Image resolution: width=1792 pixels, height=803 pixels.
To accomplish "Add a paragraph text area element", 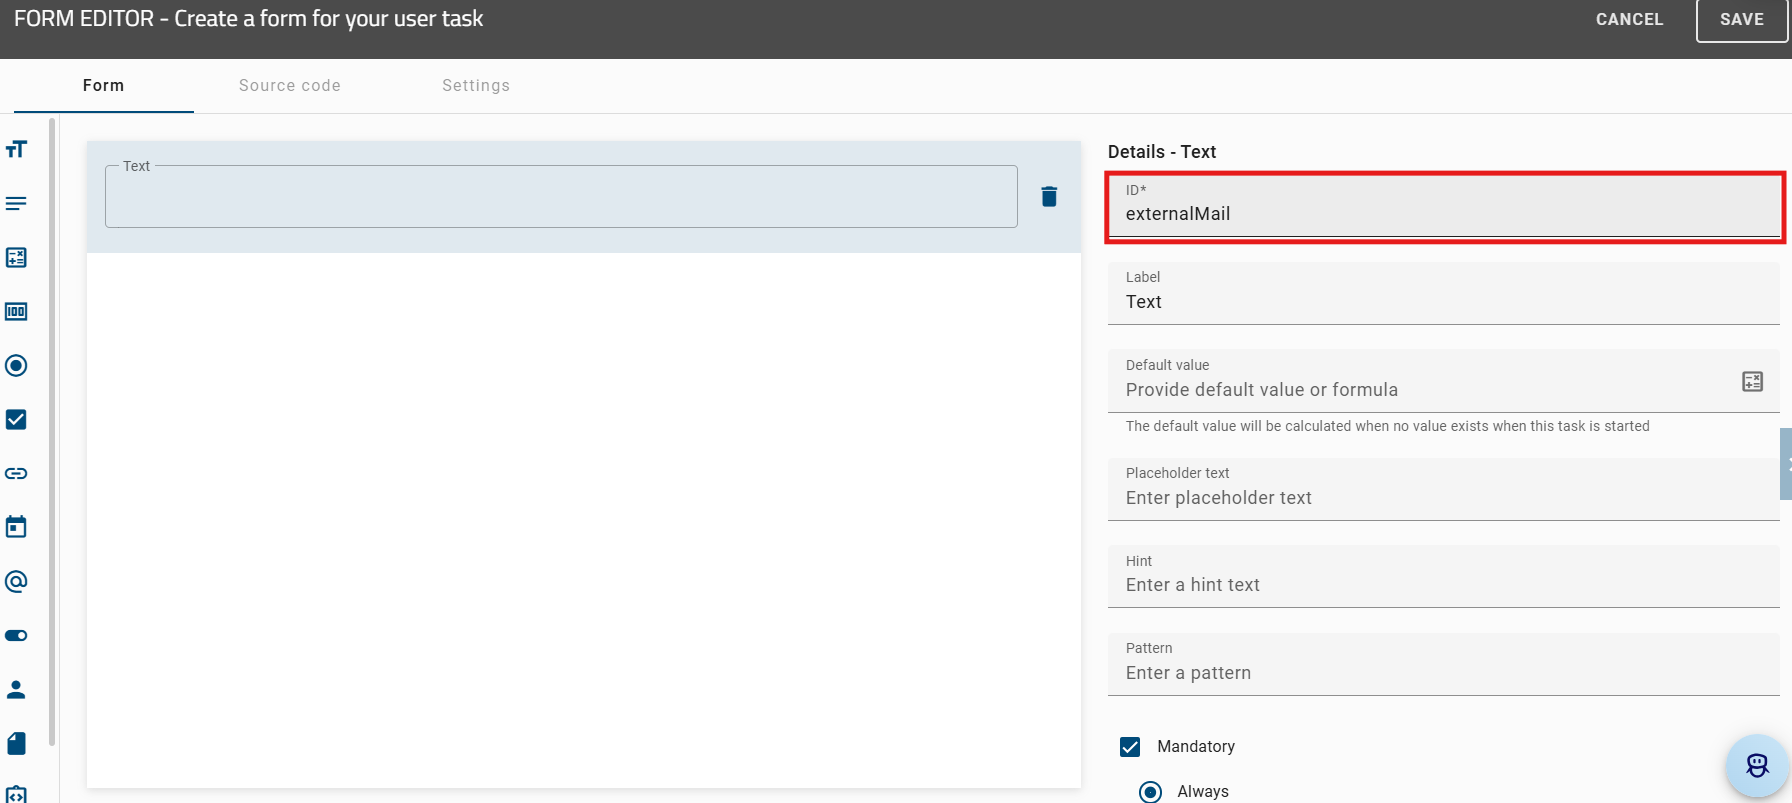I will click(x=16, y=204).
